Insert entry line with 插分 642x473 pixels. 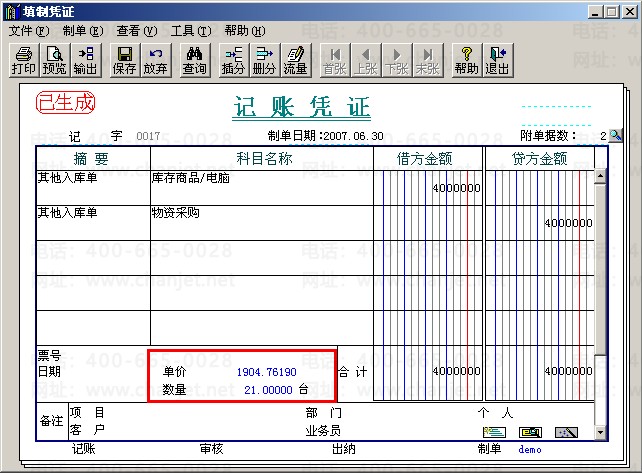click(233, 60)
